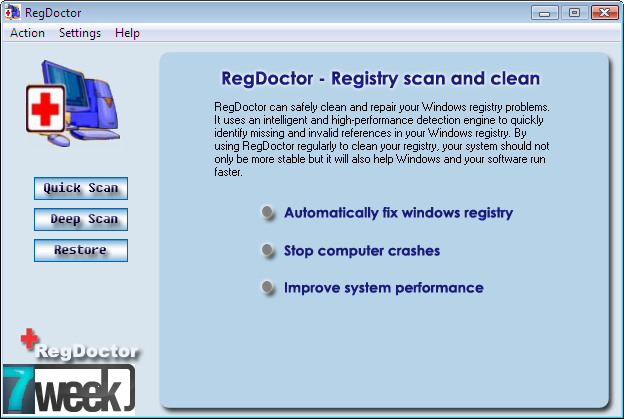
Task: Minimize the RegDoctor window
Action: coord(545,13)
